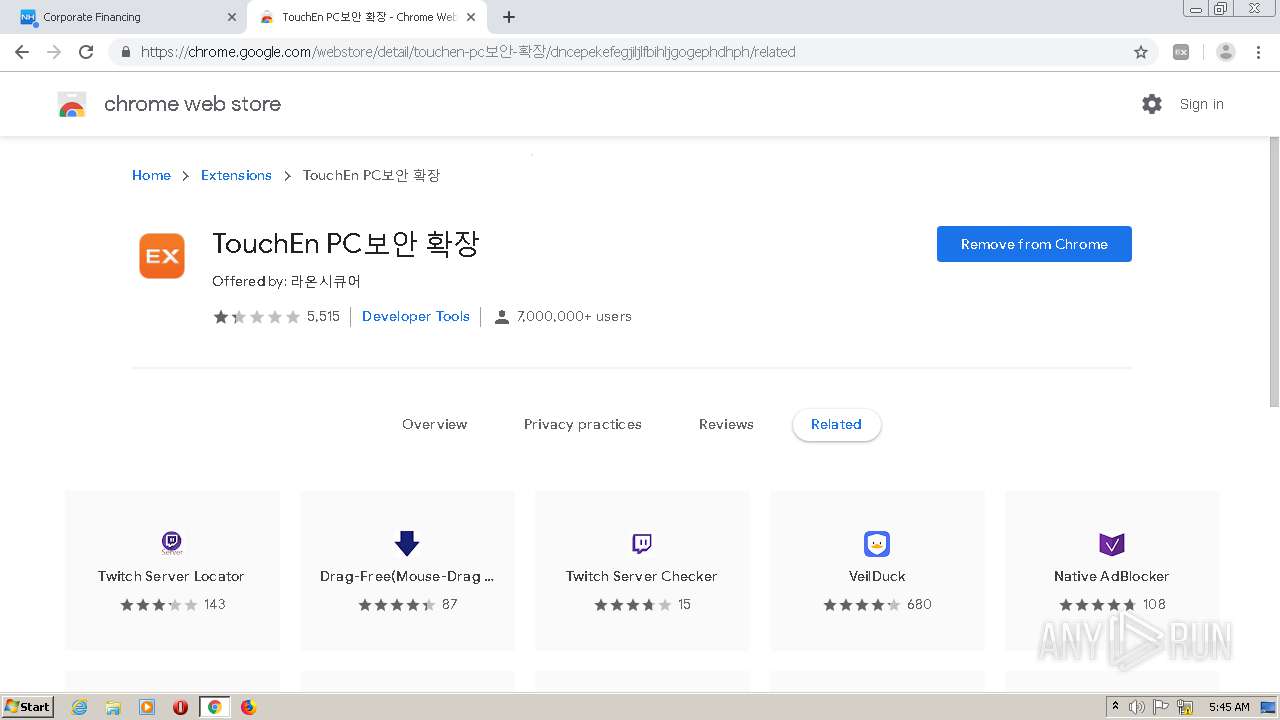Open Twitch Server Locator icon
This screenshot has width=1280, height=720.
coord(172,544)
